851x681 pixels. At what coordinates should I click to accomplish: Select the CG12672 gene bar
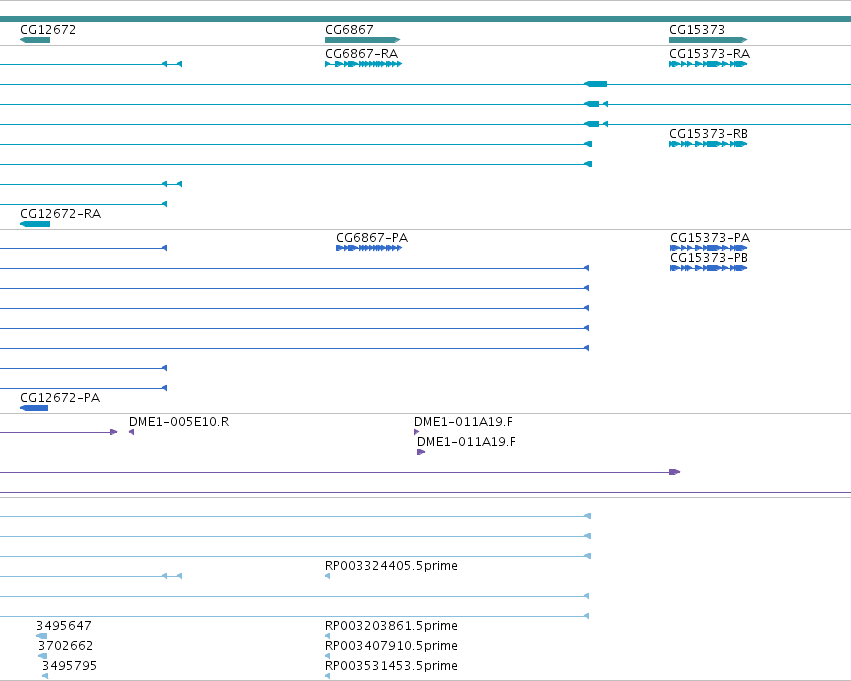tap(35, 40)
